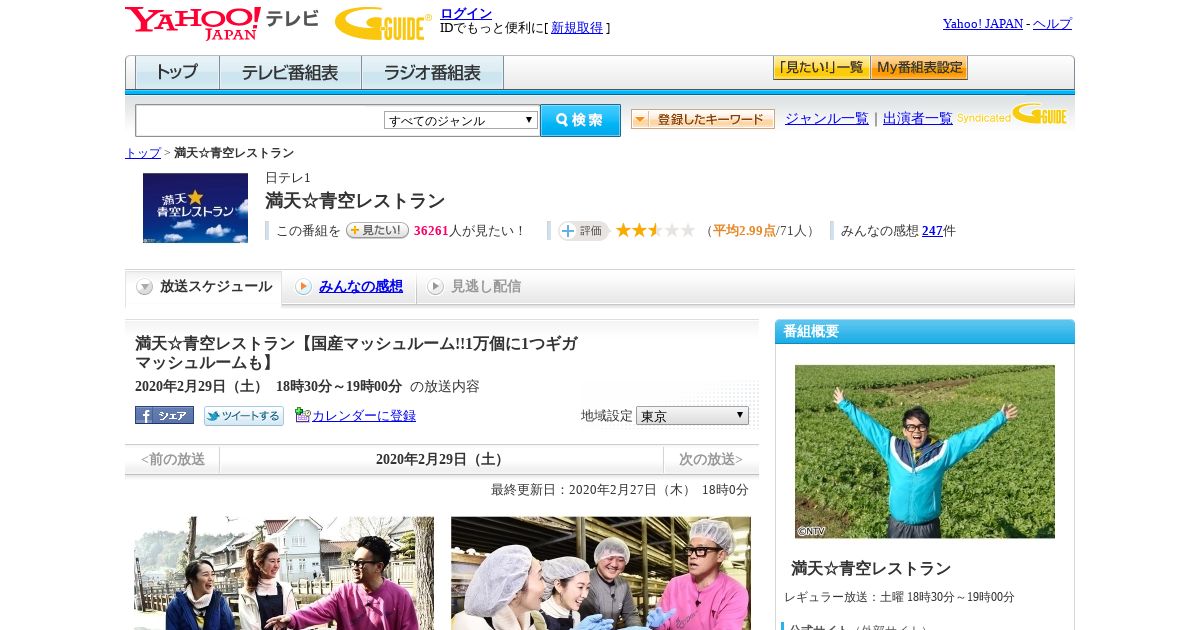This screenshot has width=1200, height=630.
Task: Open the 出演者一覧 link
Action: pos(918,118)
